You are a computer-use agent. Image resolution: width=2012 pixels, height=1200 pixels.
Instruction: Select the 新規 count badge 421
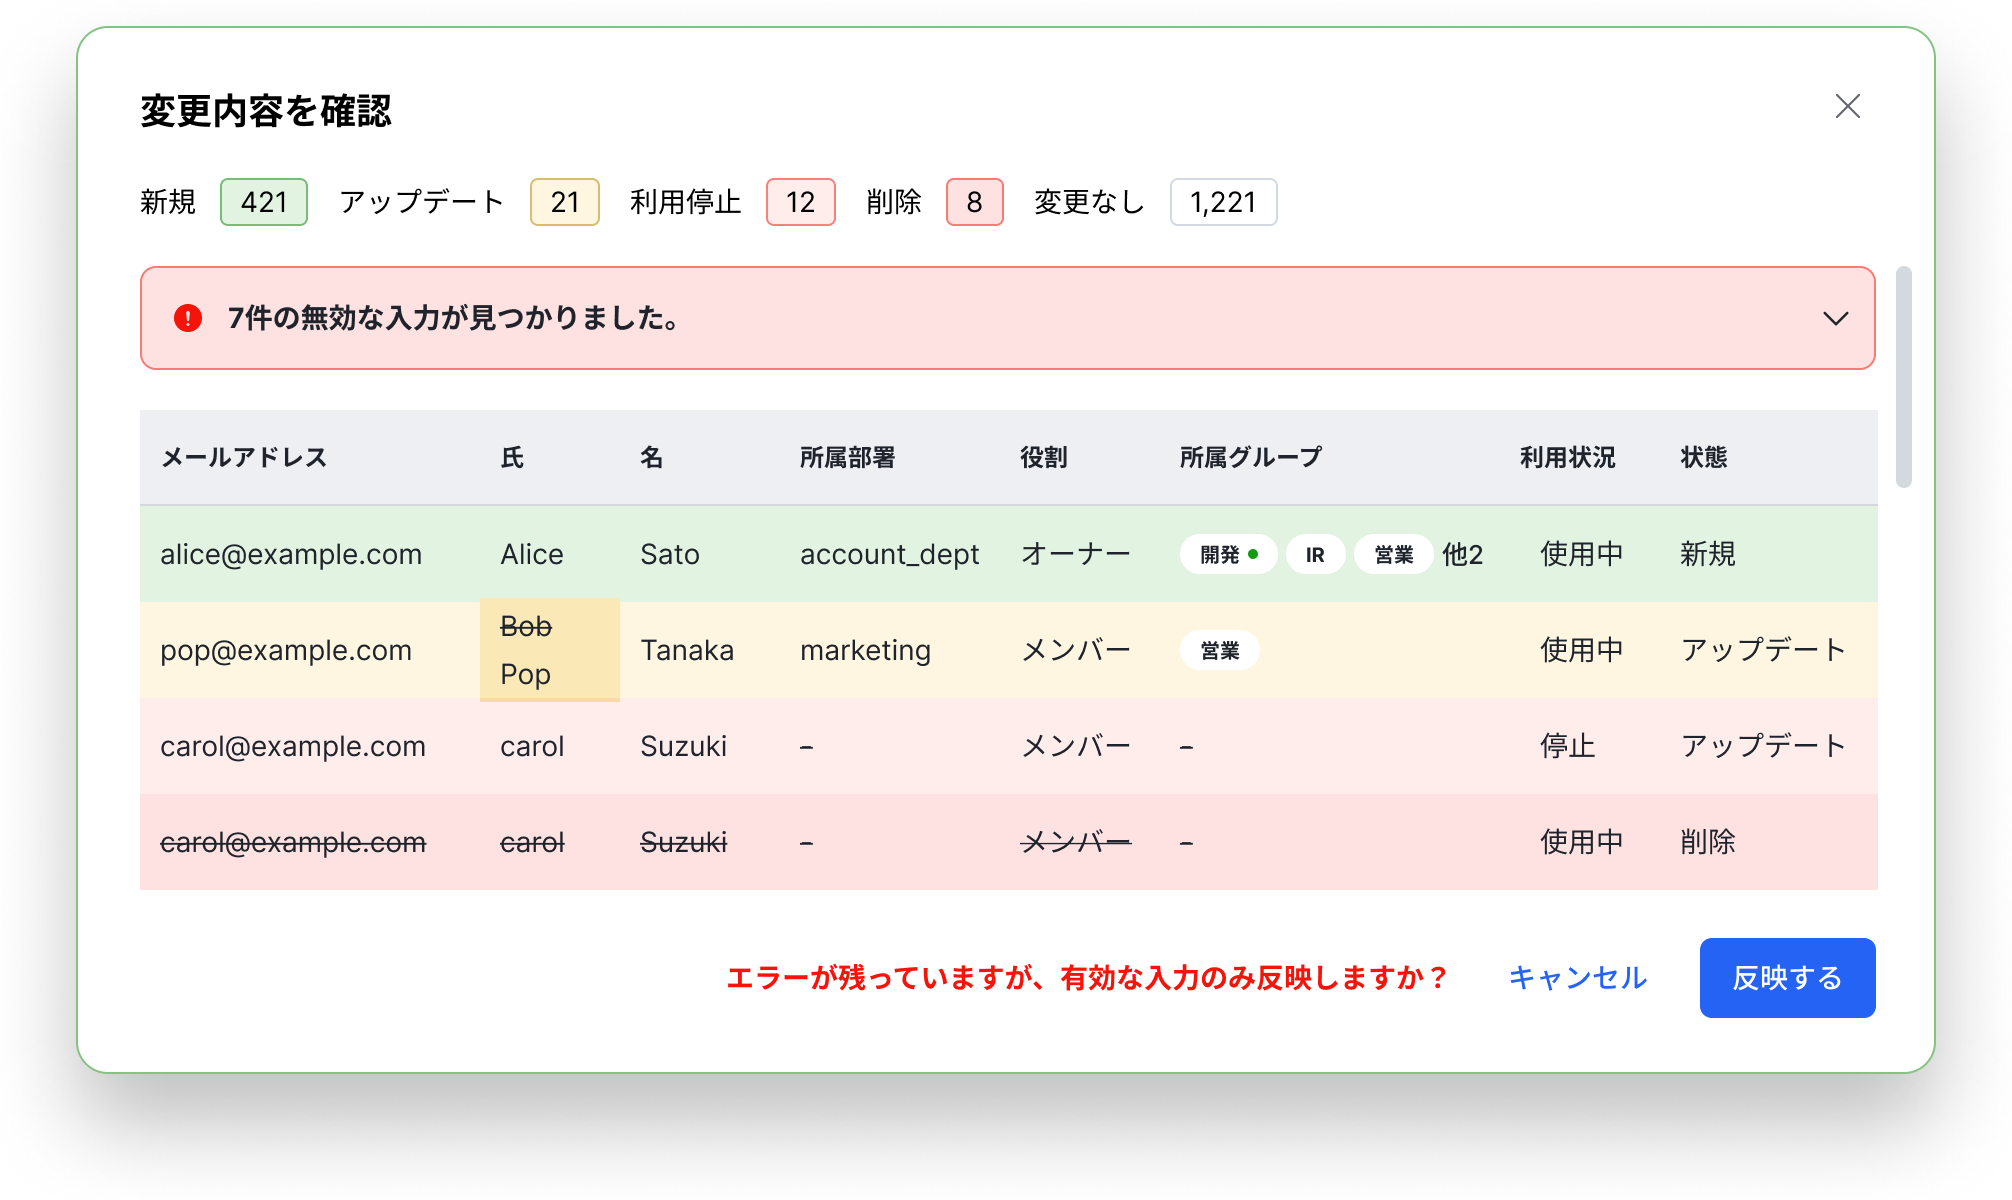264,202
